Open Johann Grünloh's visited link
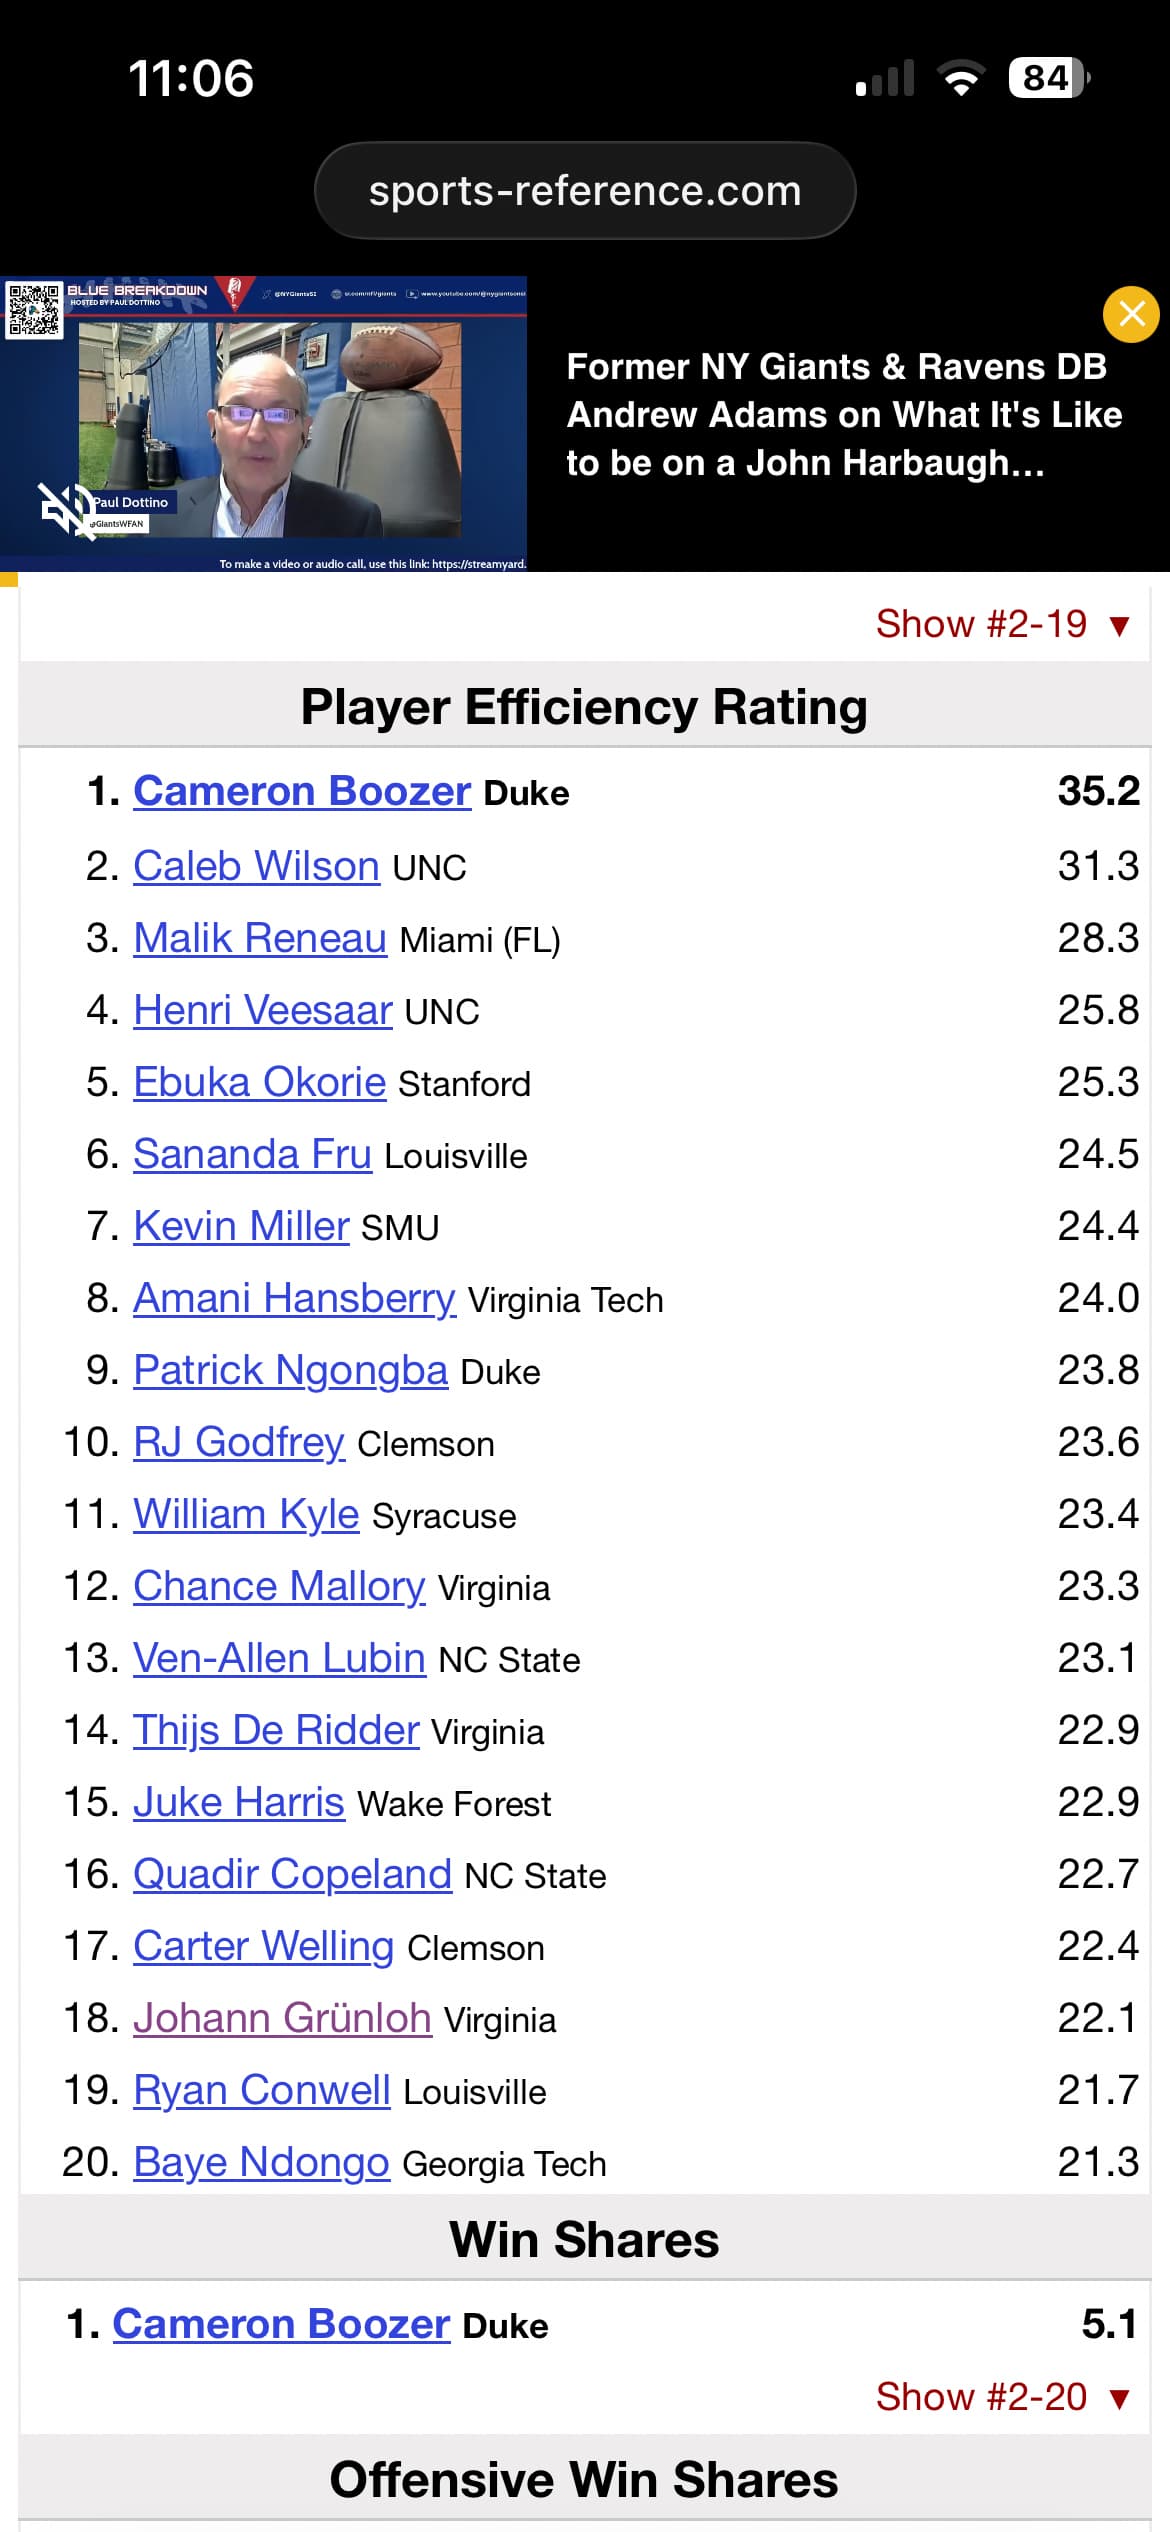 pos(282,2018)
